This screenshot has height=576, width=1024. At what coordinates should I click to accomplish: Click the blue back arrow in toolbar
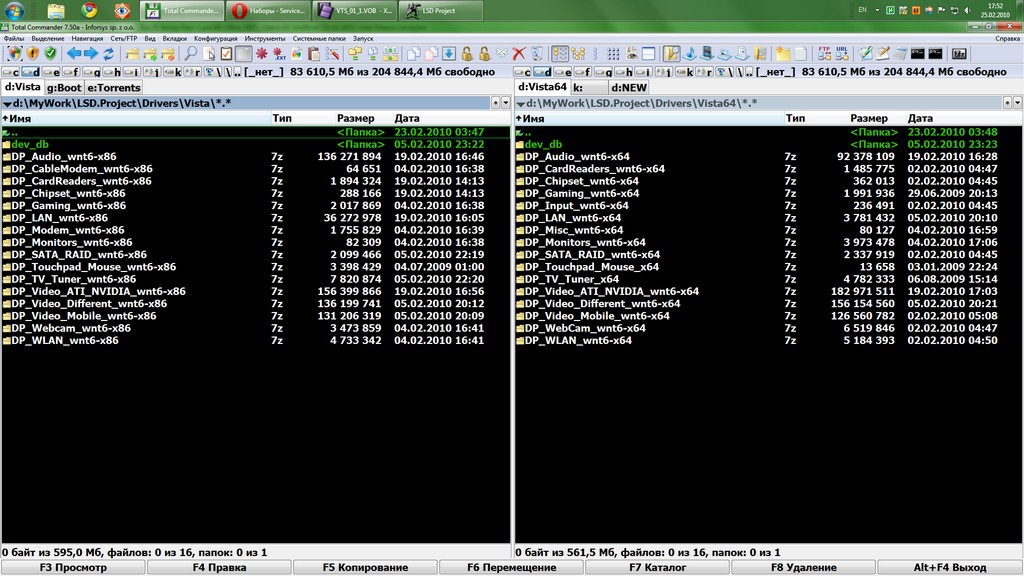[x=73, y=54]
